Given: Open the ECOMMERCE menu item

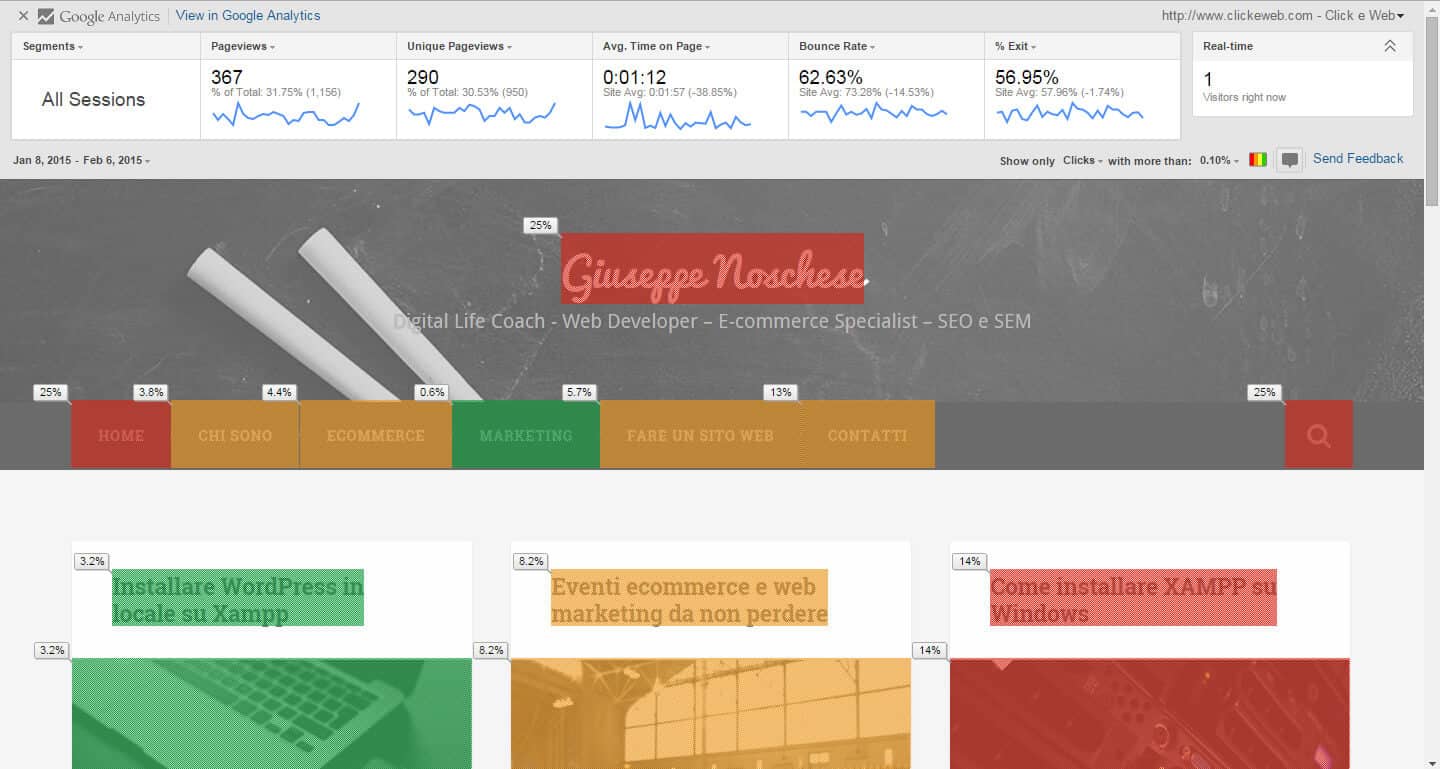Looking at the screenshot, I should coord(376,435).
